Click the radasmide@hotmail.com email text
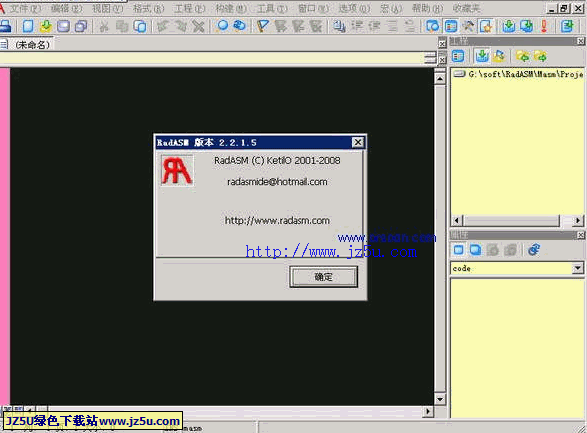 tap(277, 182)
